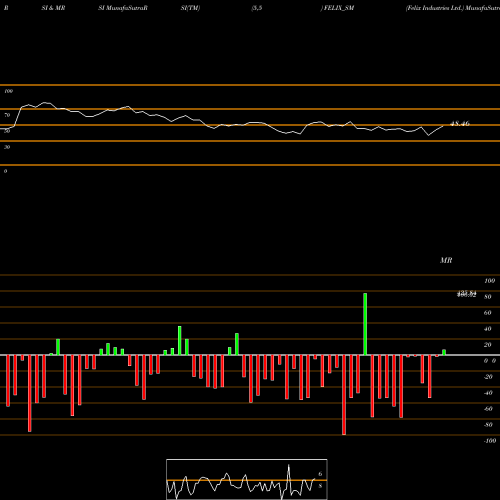Click the -100 label on MR axis
500x500 pixels.
click(x=490, y=441)
